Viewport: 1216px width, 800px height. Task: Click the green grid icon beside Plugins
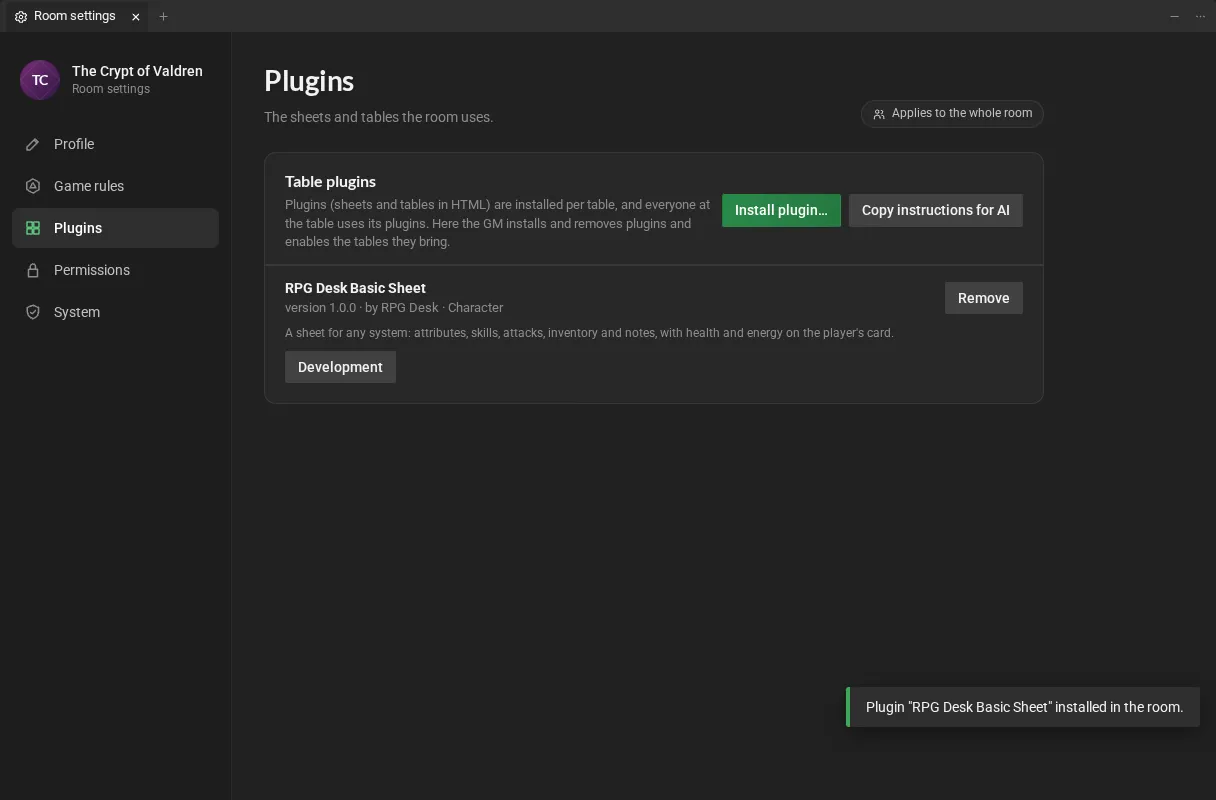33,228
